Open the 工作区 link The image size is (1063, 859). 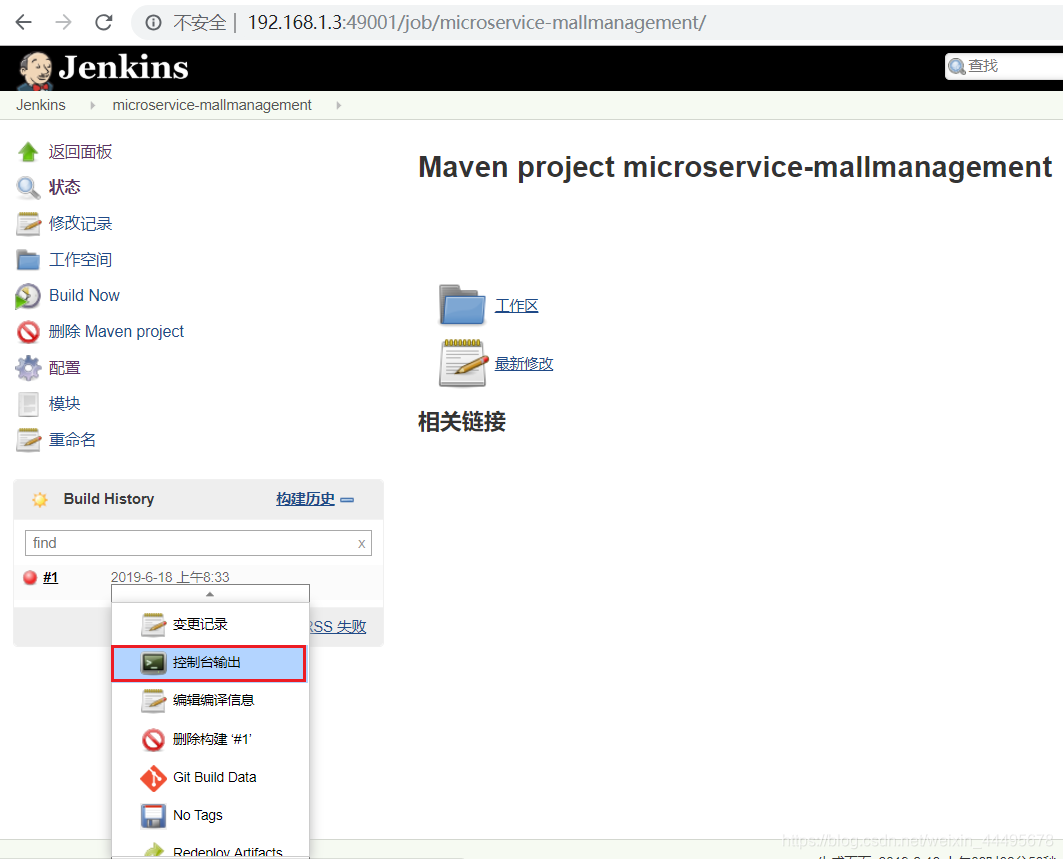pos(517,306)
